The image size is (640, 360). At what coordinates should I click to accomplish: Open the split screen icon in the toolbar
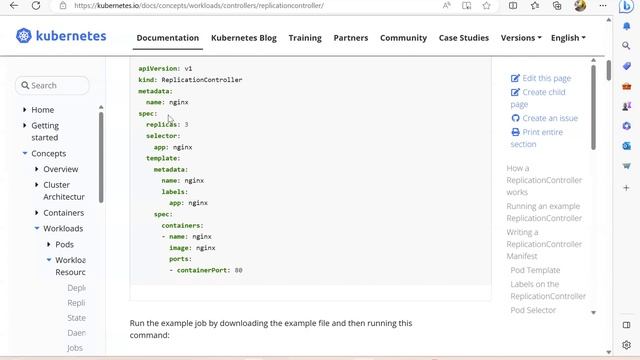[513, 6]
